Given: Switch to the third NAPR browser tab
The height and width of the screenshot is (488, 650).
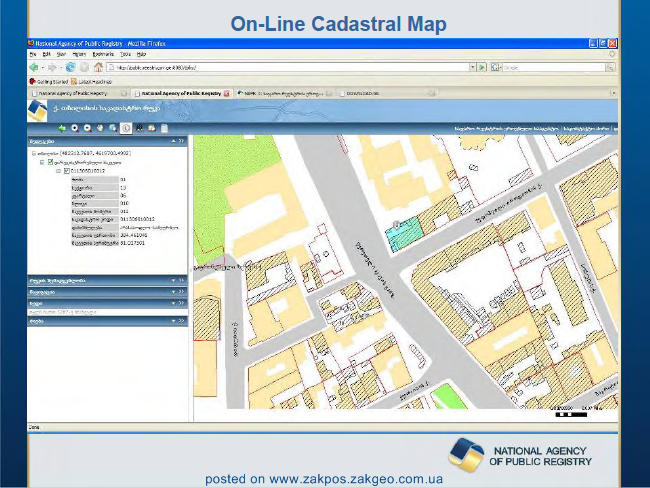Looking at the screenshot, I should coord(284,94).
